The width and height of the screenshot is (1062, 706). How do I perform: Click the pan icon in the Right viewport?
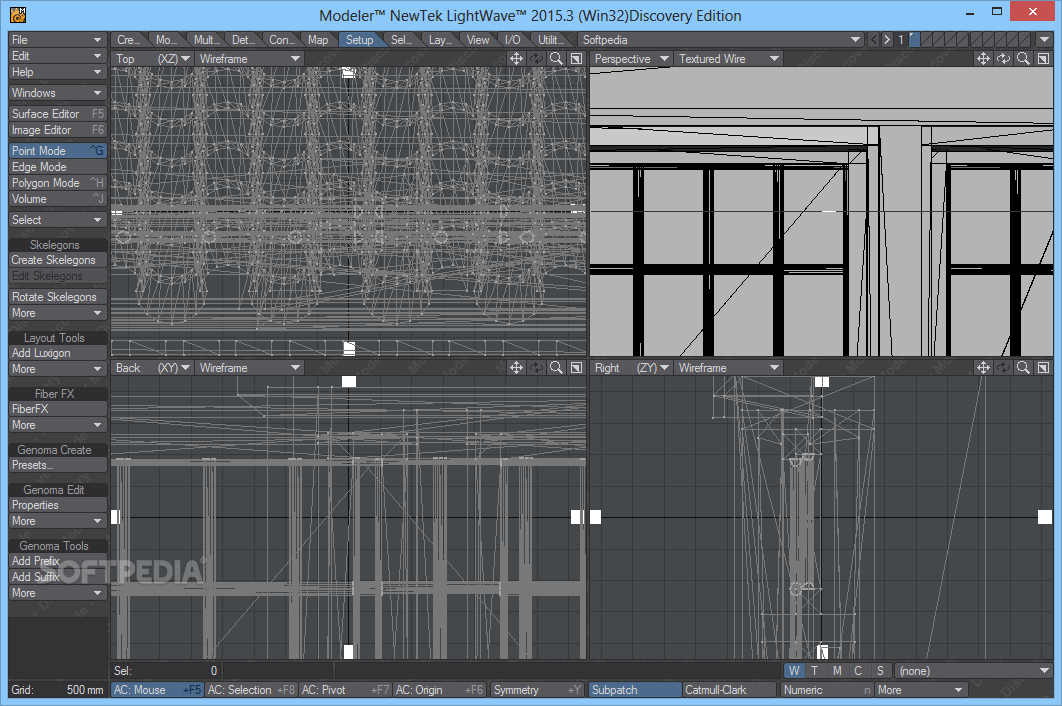click(983, 368)
